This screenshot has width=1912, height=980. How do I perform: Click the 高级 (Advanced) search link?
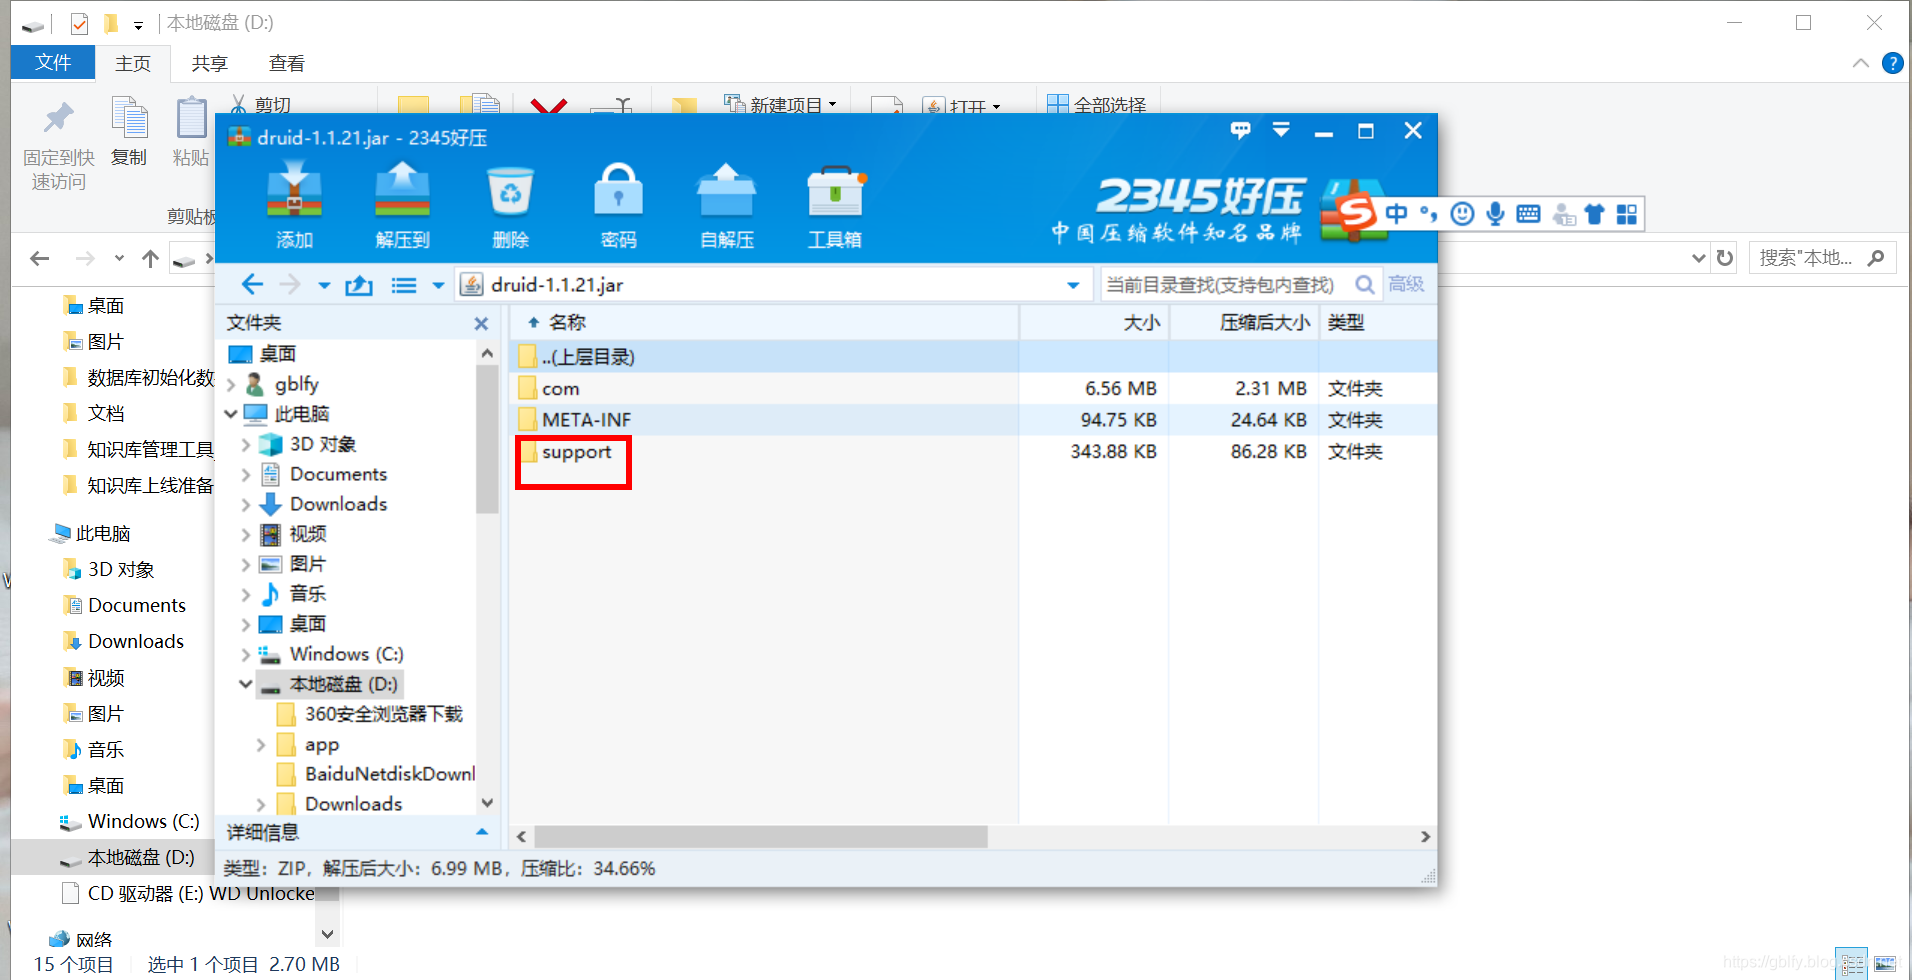pyautogui.click(x=1406, y=284)
